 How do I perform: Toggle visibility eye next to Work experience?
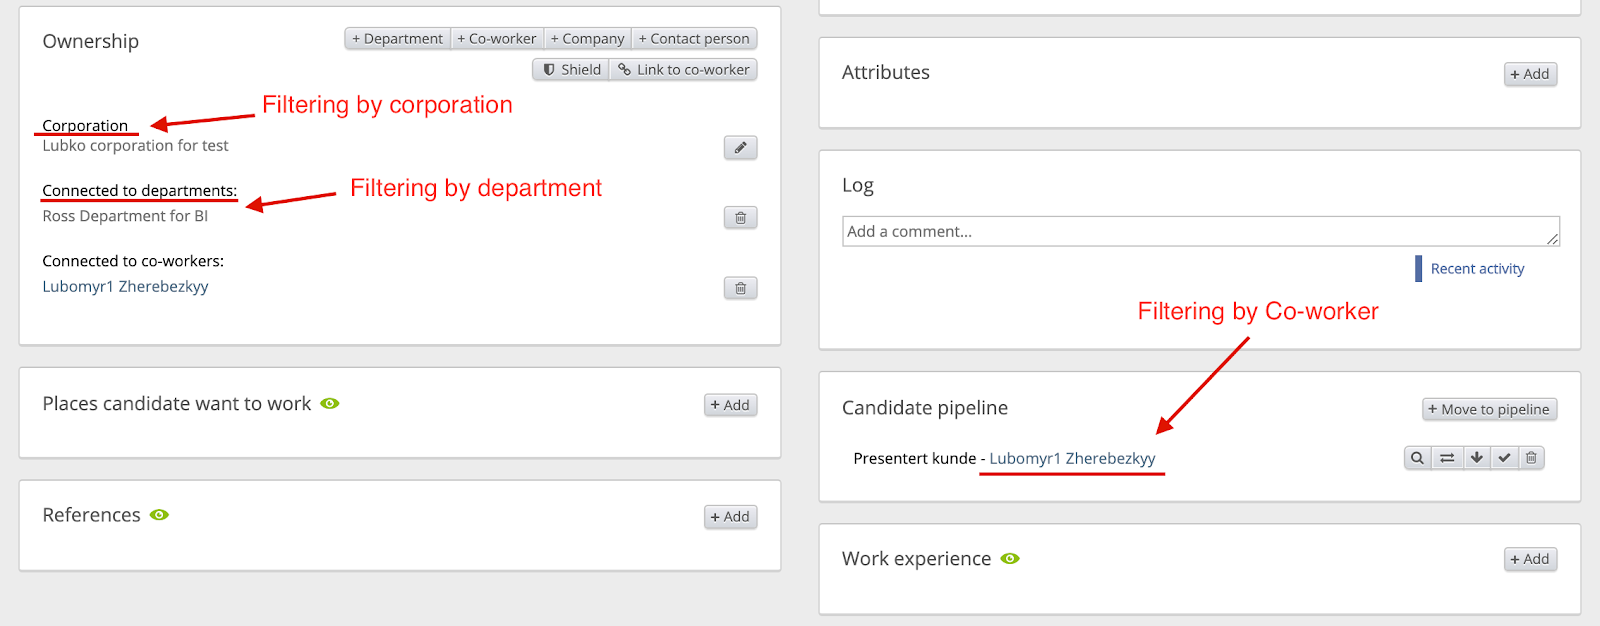pyautogui.click(x=1010, y=558)
